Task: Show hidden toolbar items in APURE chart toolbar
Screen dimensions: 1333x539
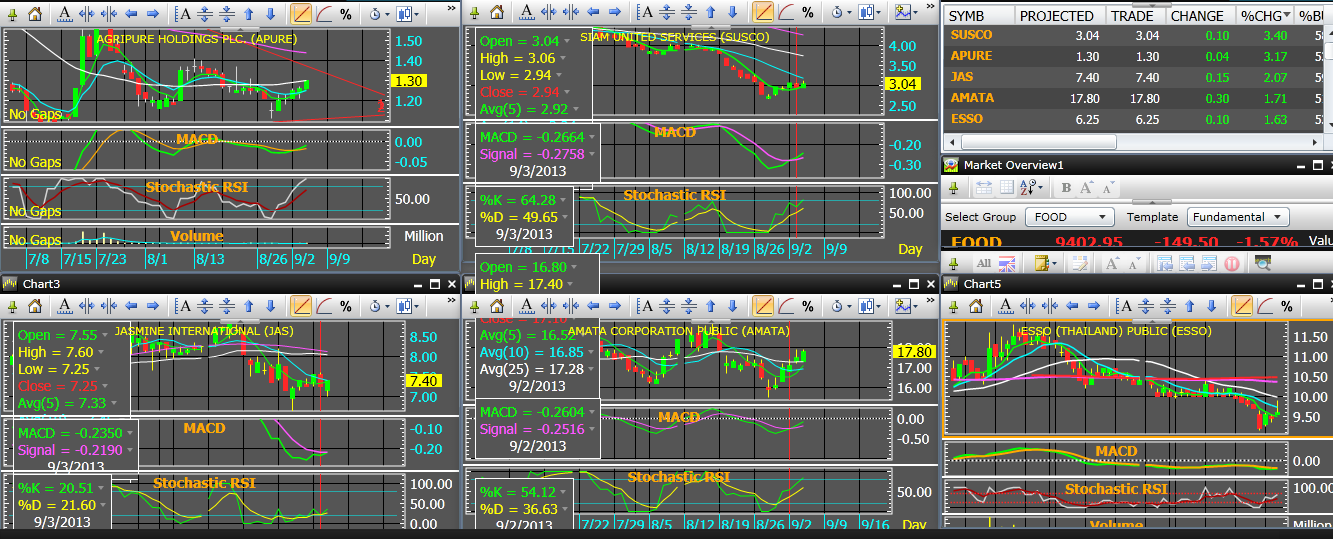Action: (x=451, y=8)
